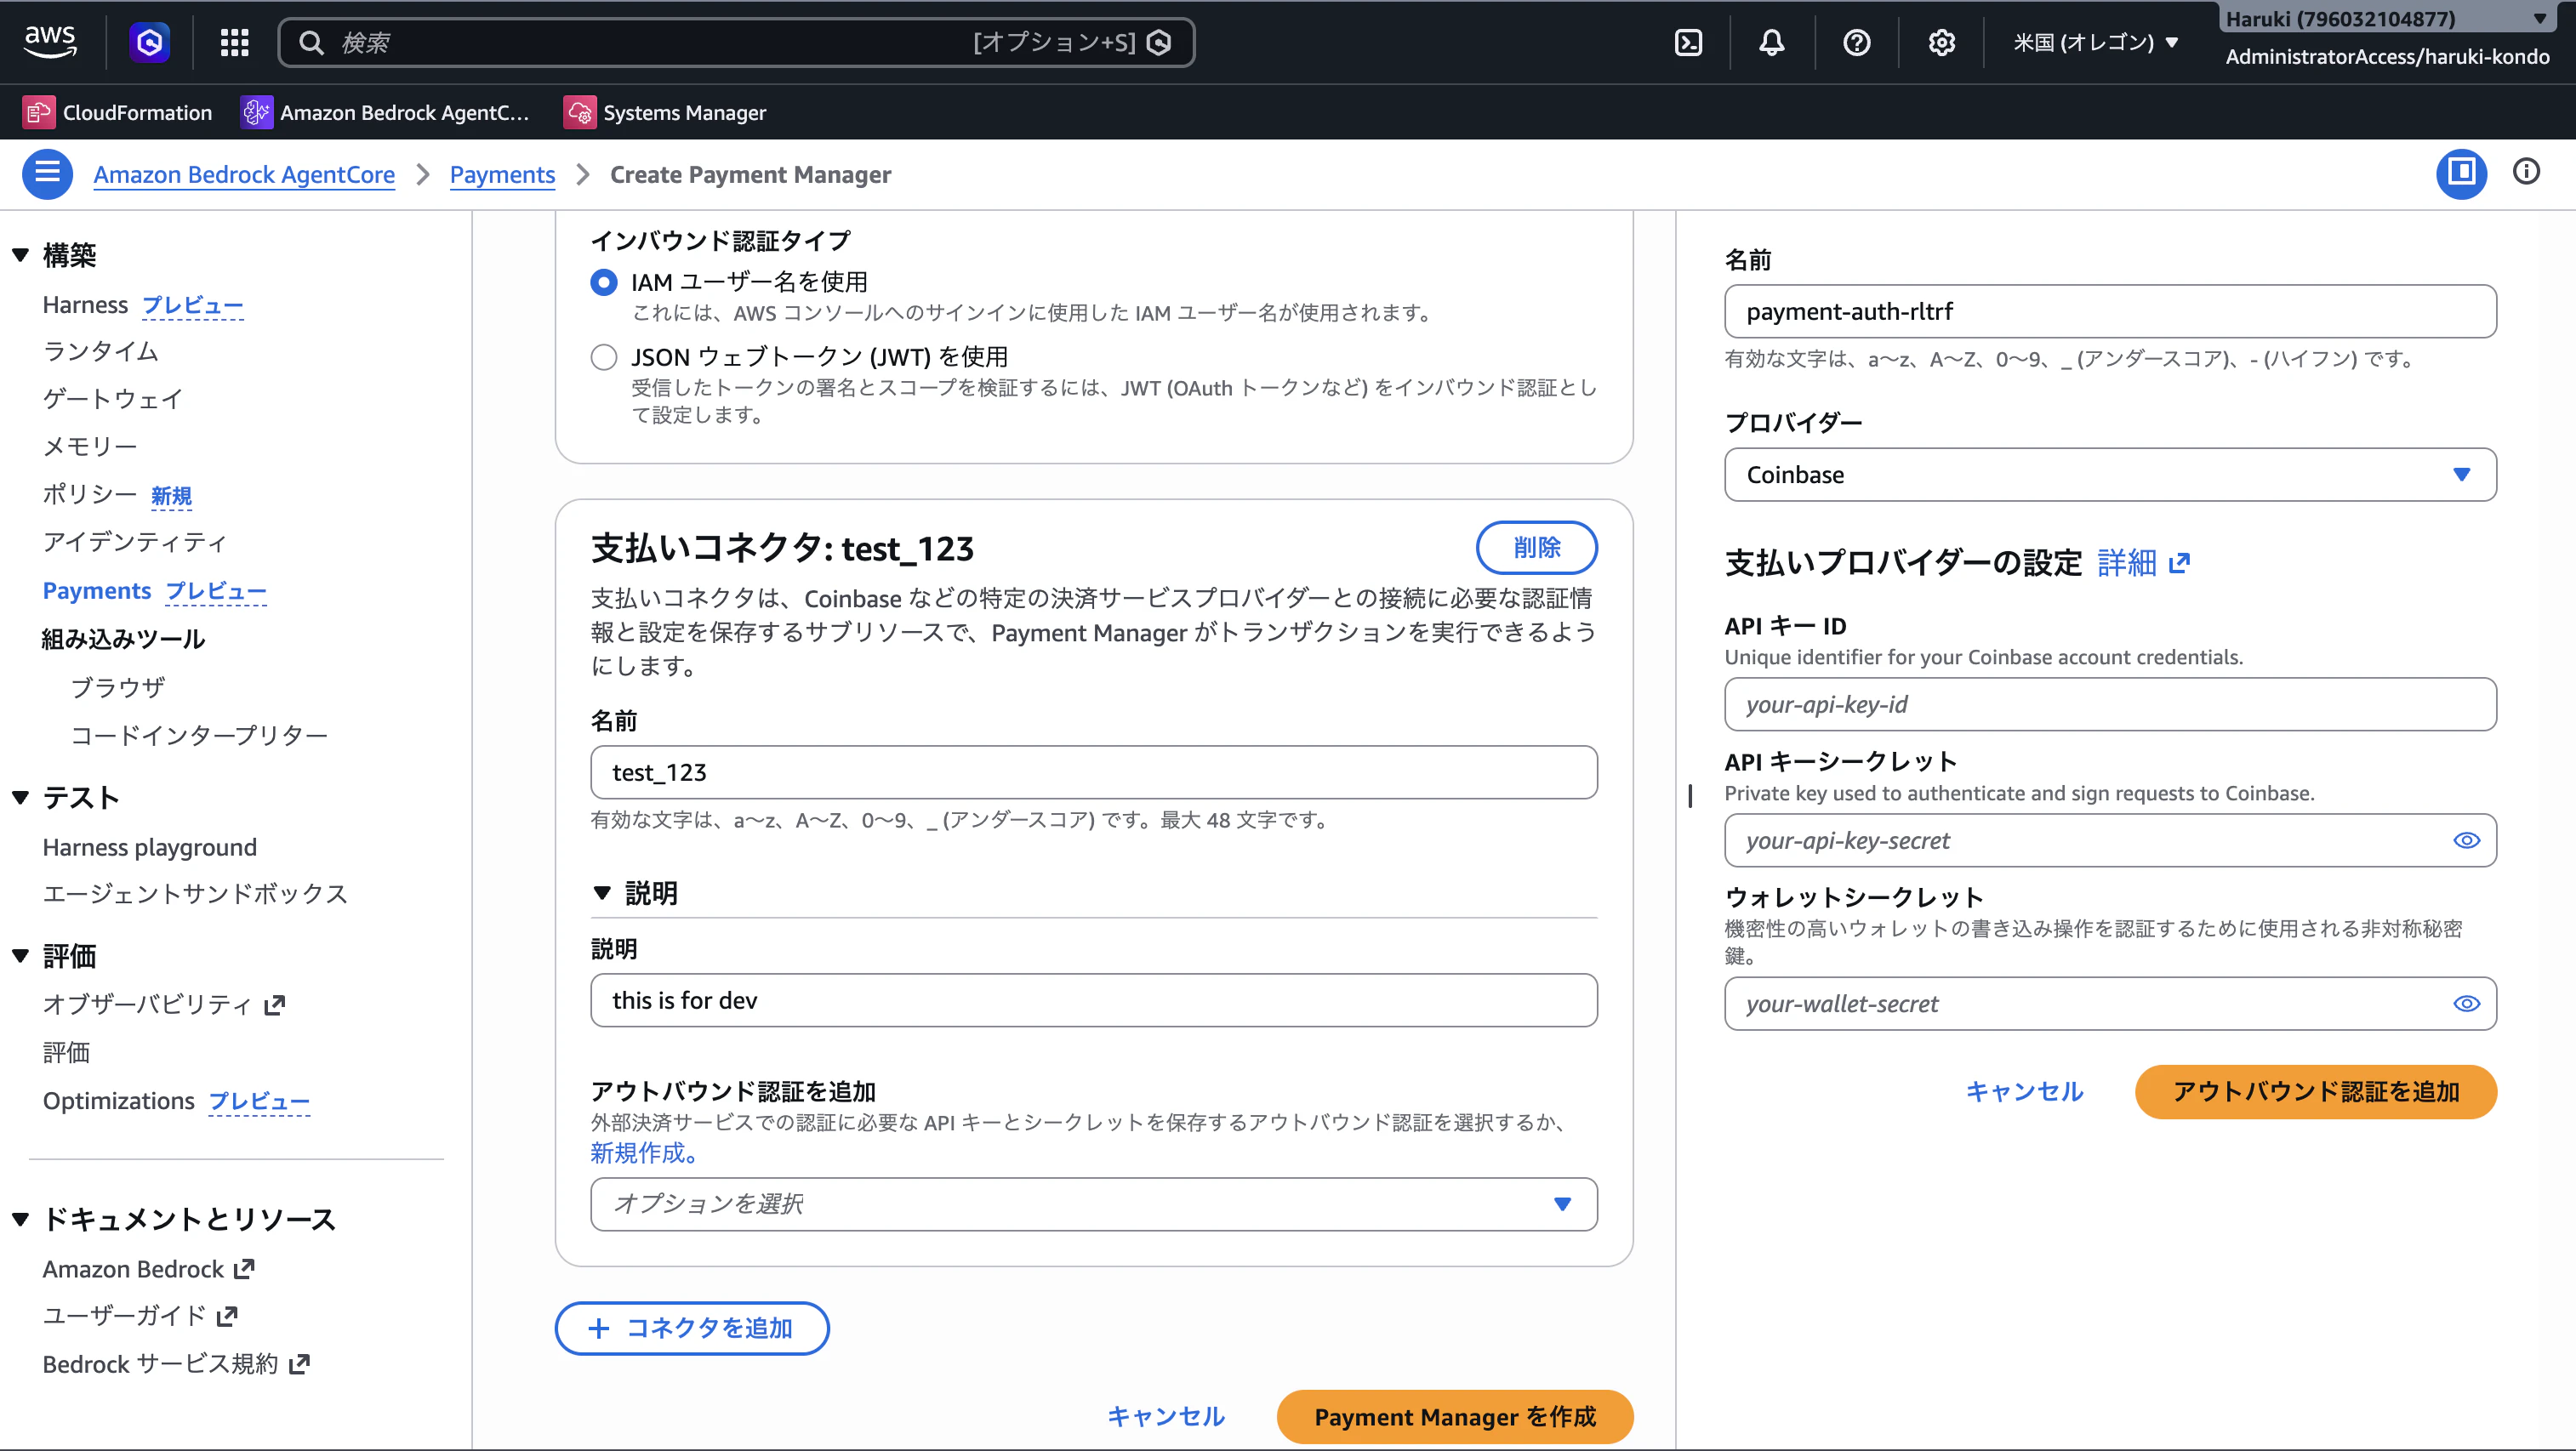The image size is (2576, 1451).
Task: Click Payment Manager を作成 button
Action: tap(1455, 1416)
